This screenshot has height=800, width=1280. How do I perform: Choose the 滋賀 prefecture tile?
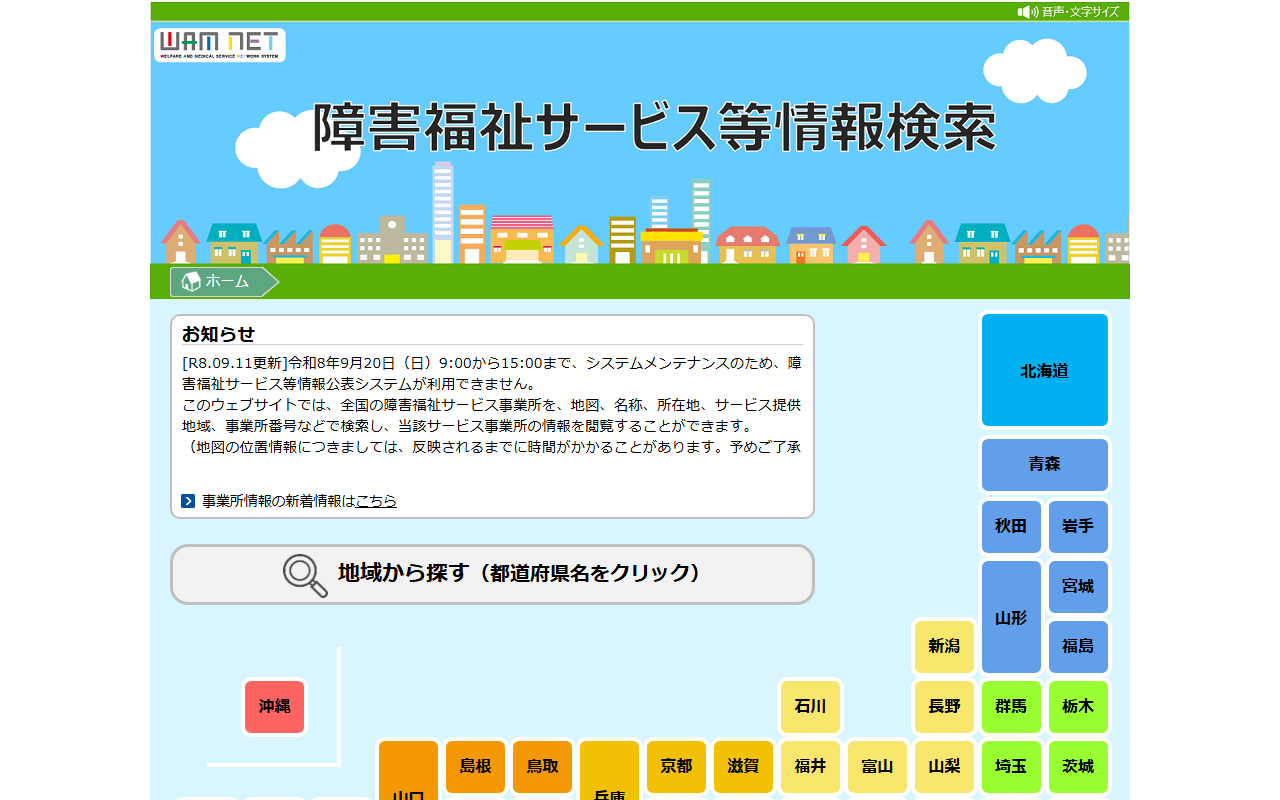(x=744, y=766)
